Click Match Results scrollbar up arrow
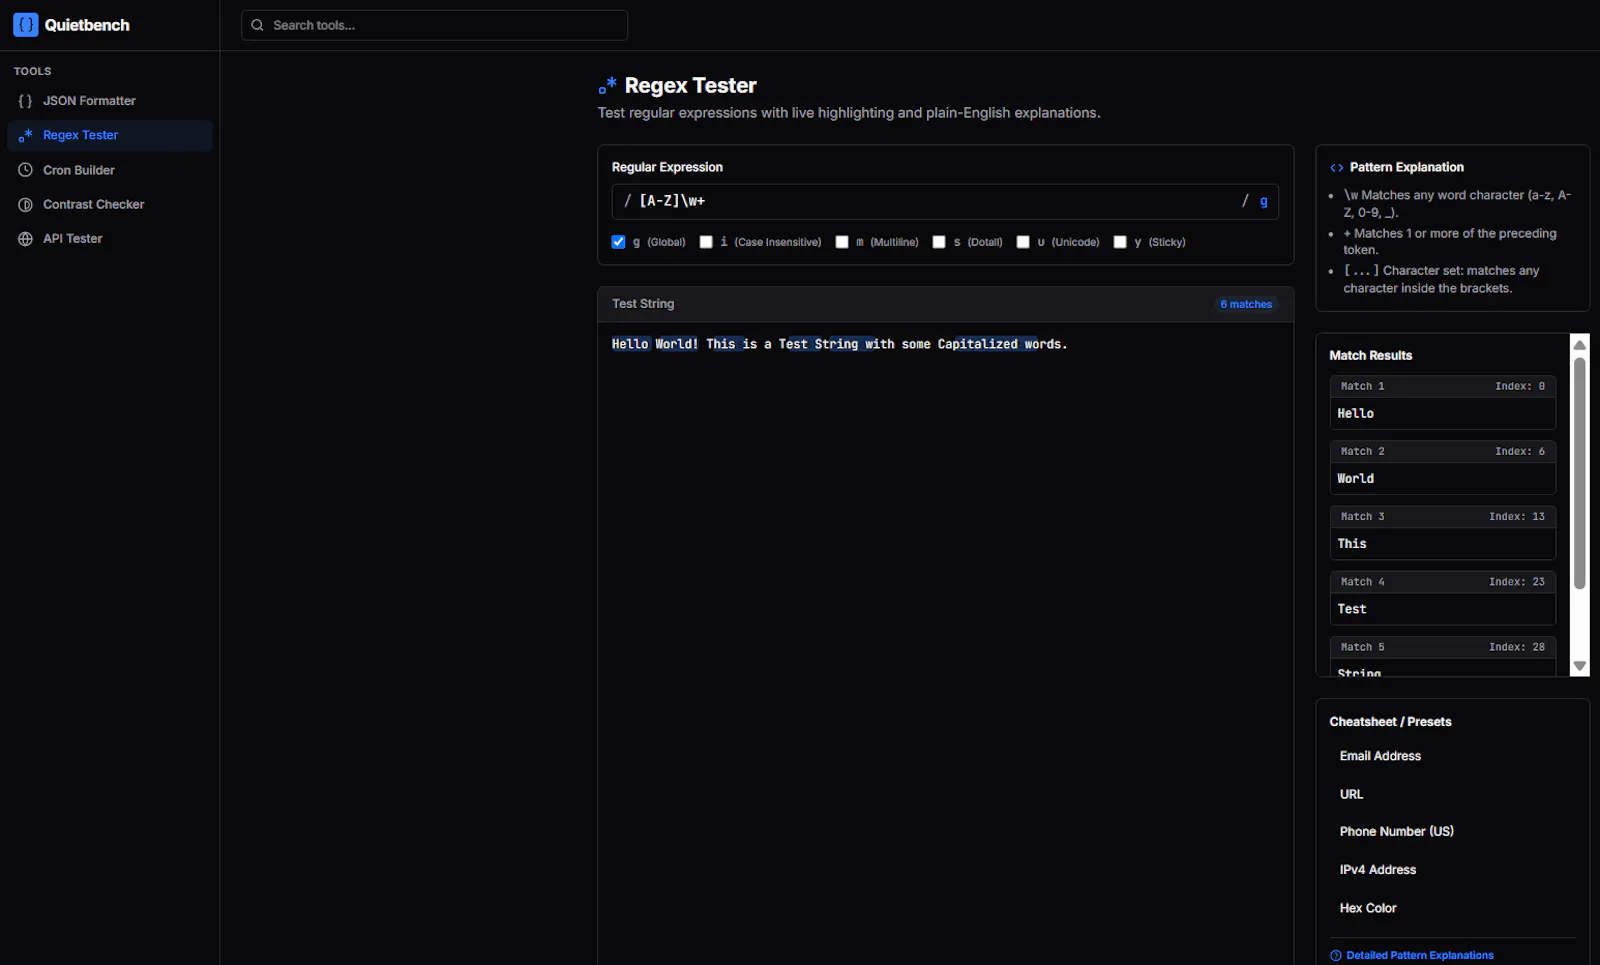 pos(1580,345)
